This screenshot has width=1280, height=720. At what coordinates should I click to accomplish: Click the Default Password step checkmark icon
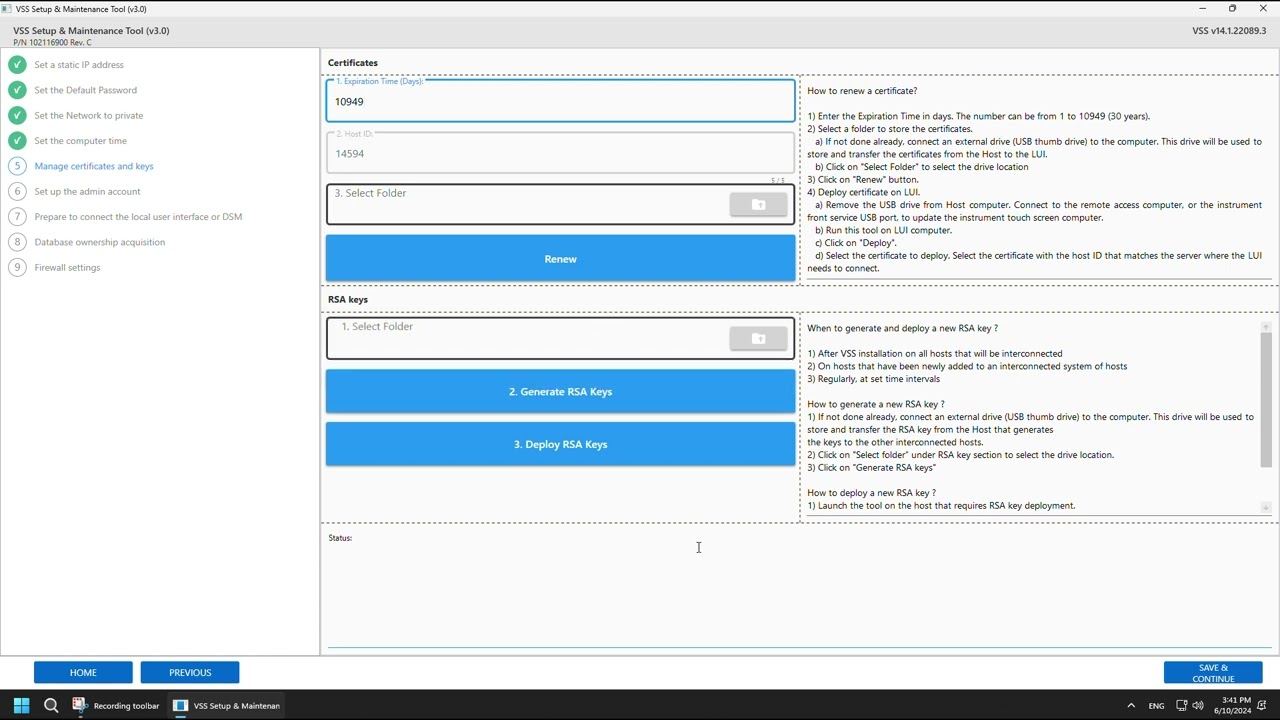[17, 90]
